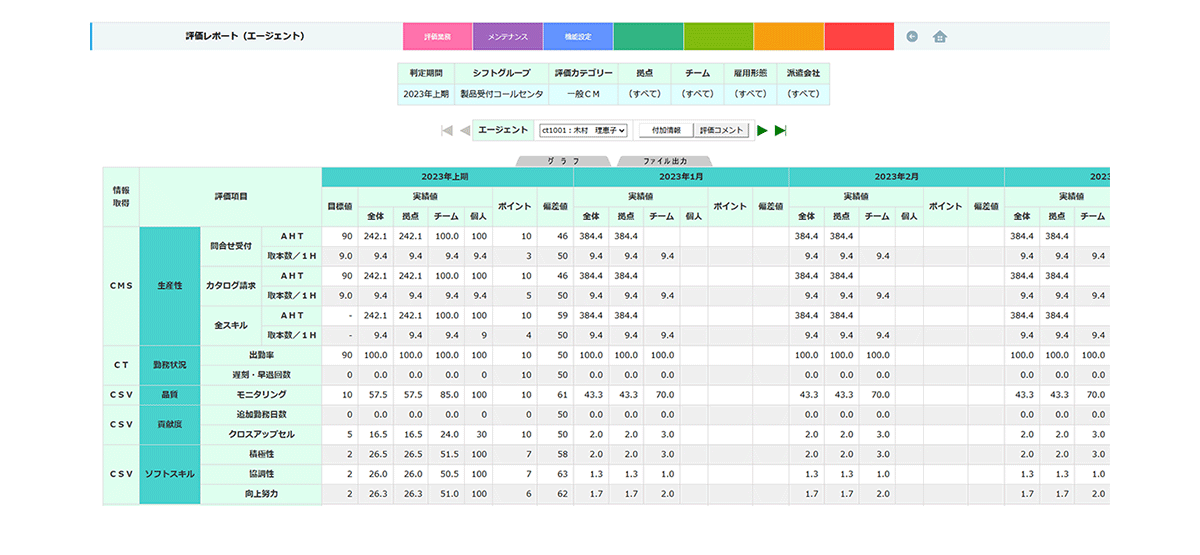Click the 品質 category cell

[171, 395]
